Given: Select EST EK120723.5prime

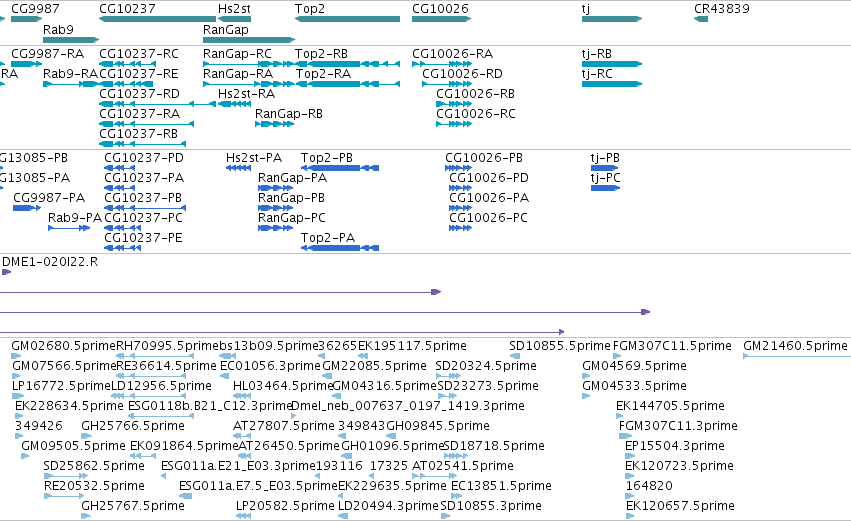Looking at the screenshot, I should (x=630, y=476).
